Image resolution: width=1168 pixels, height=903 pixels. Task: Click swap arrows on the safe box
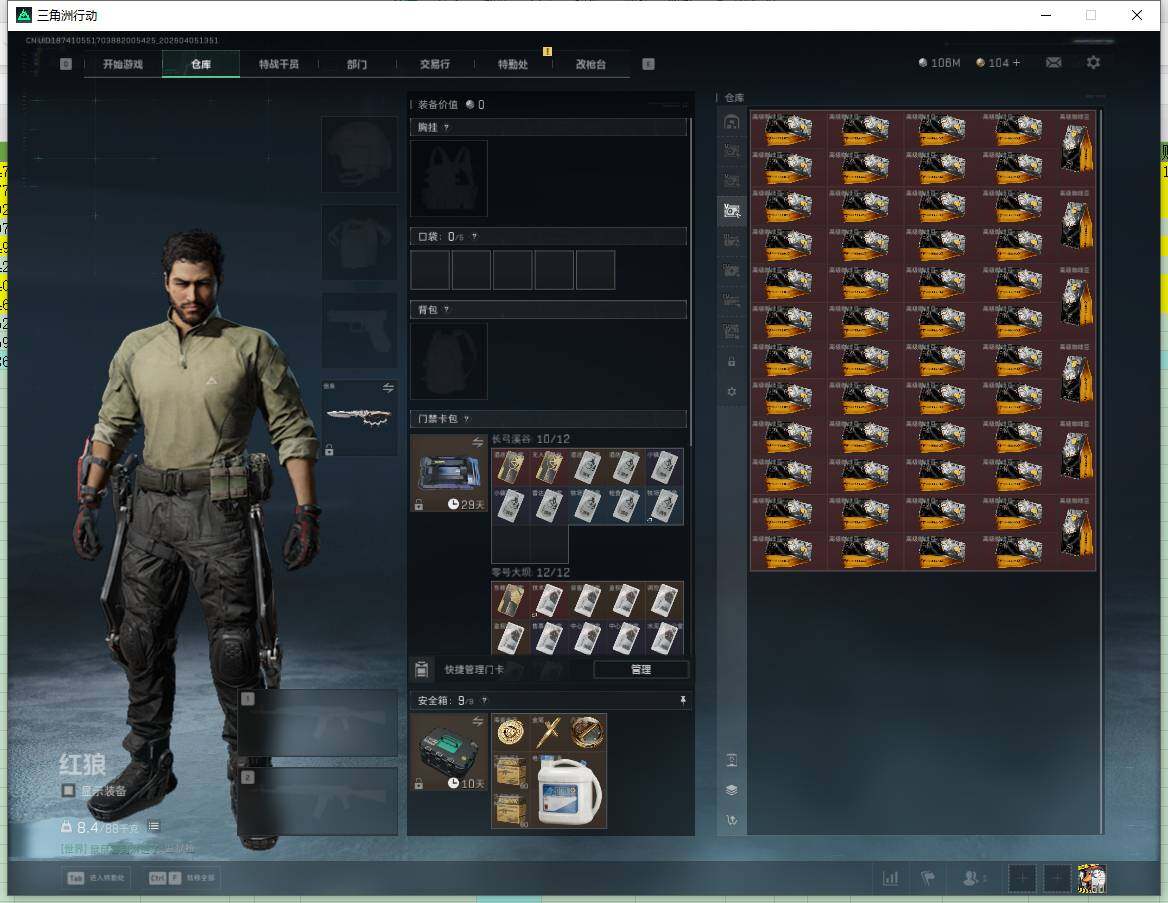coord(477,721)
